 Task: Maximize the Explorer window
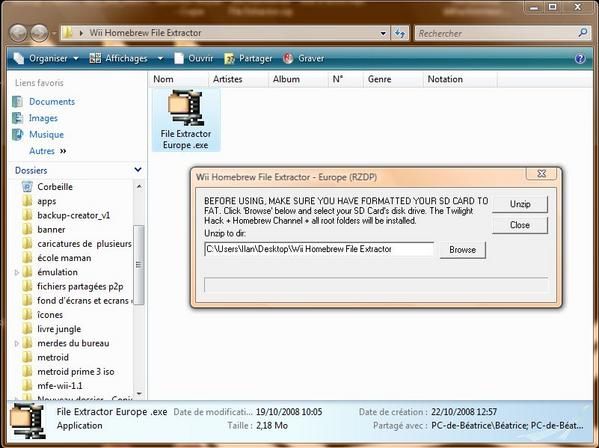click(x=552, y=7)
